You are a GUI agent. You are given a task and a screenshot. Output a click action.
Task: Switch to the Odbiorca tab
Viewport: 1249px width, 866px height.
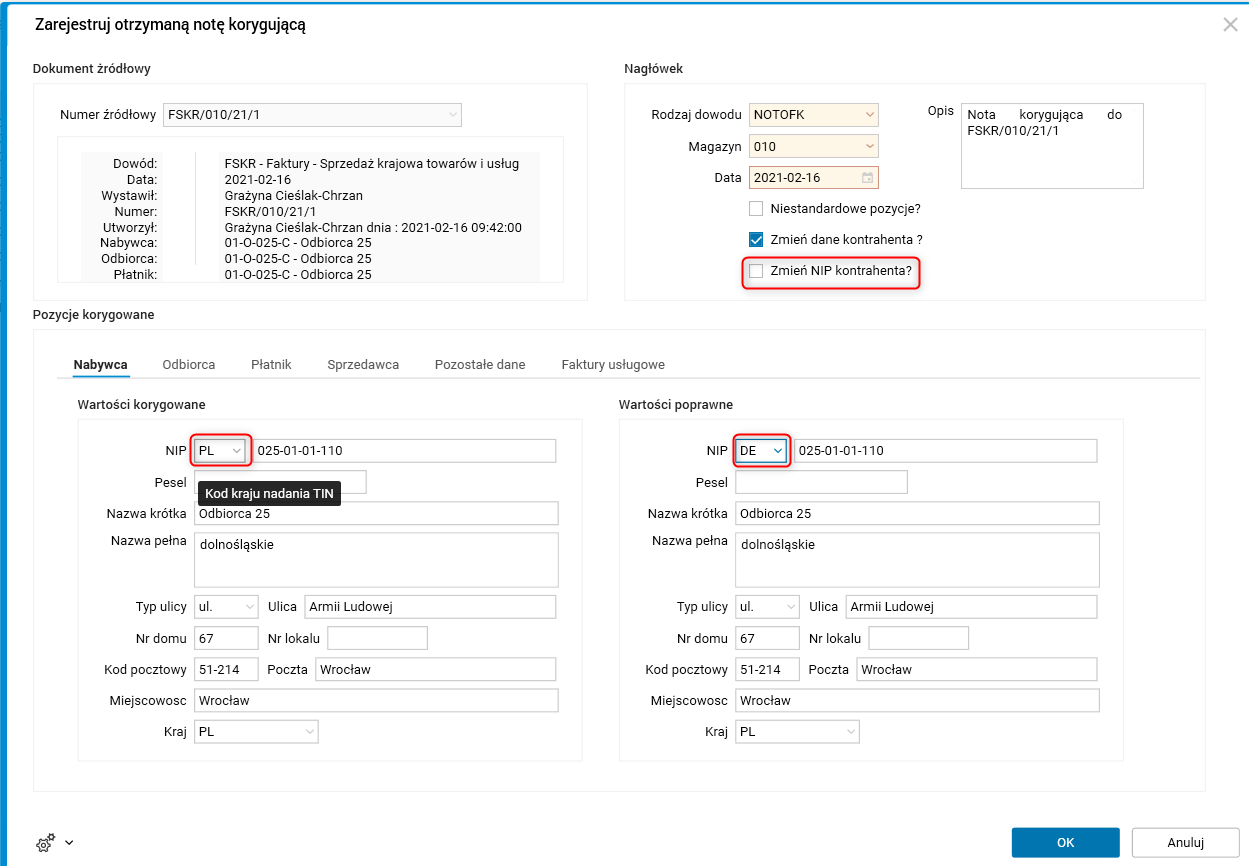tap(189, 365)
